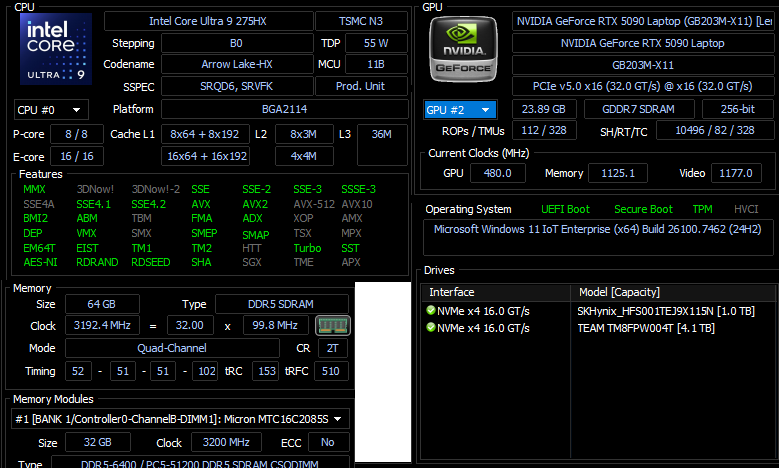The image size is (779, 468).
Task: Click the AES-NI feature label
Action: 40,262
